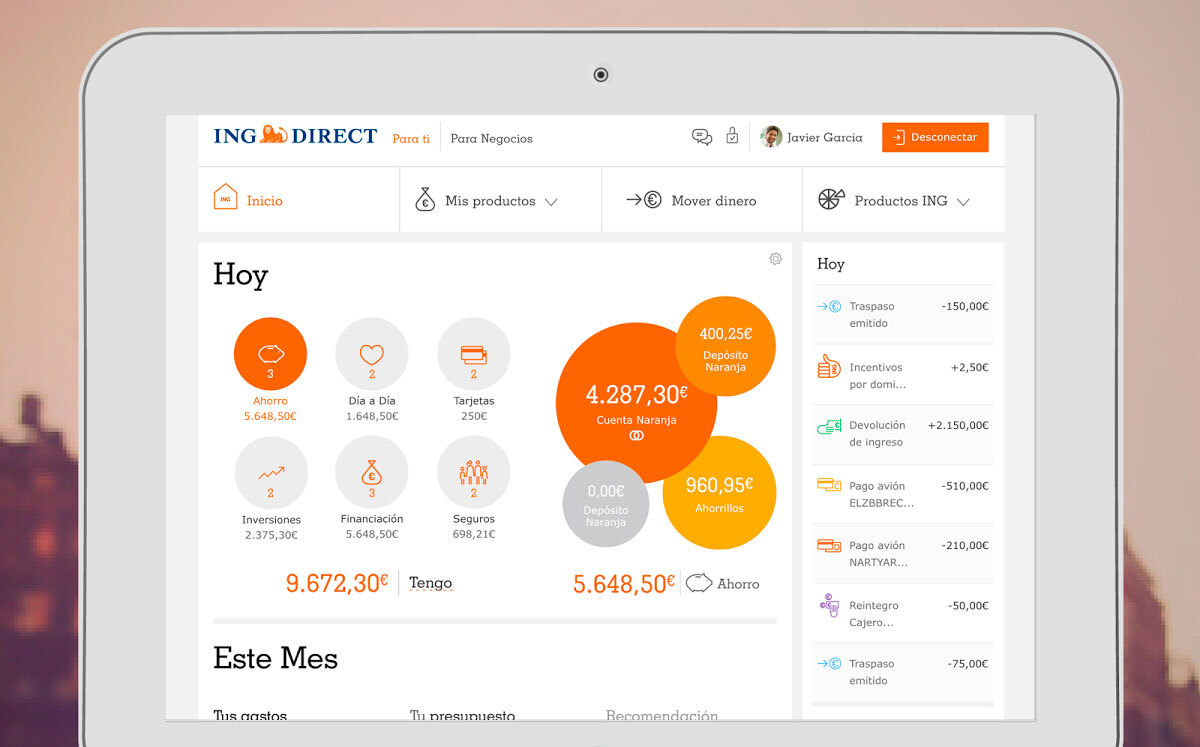
Task: Open Javier Garcia's profile menu
Action: click(812, 136)
